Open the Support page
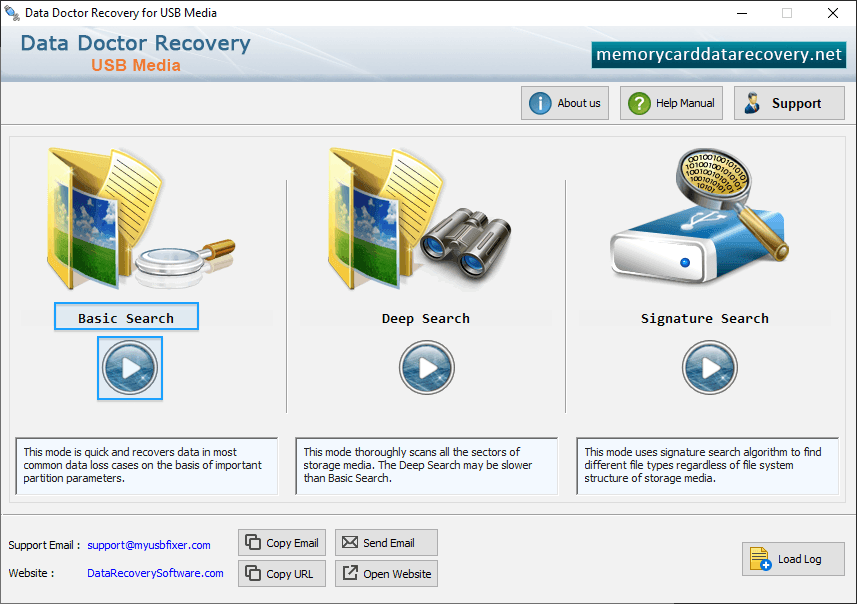Screen dimensions: 857x604 (789, 103)
